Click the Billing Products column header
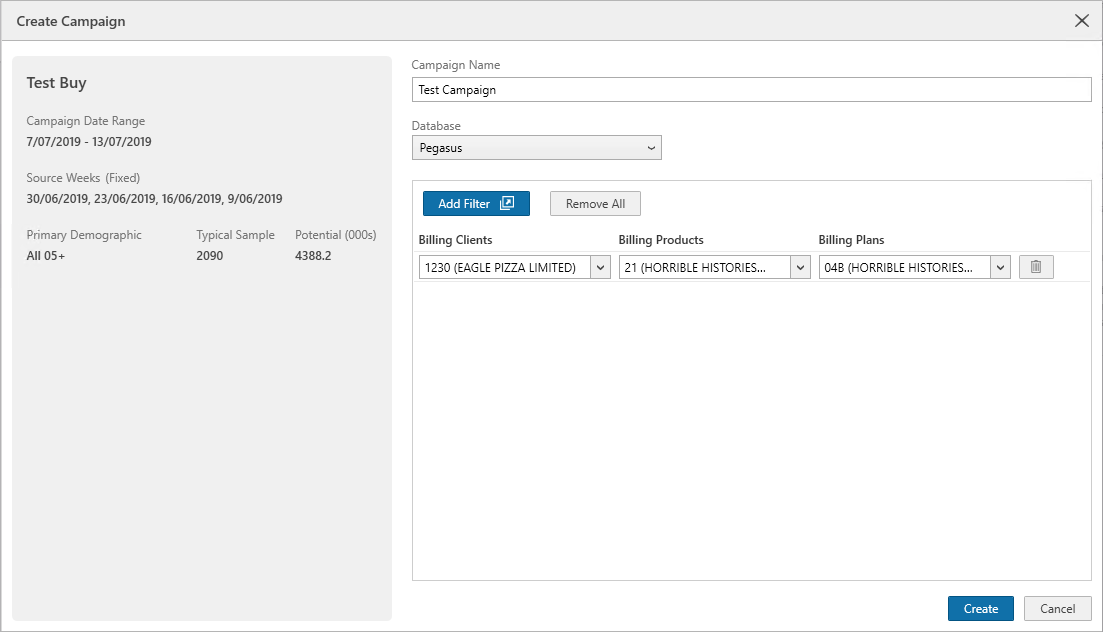Viewport: 1103px width, 632px height. 661,240
